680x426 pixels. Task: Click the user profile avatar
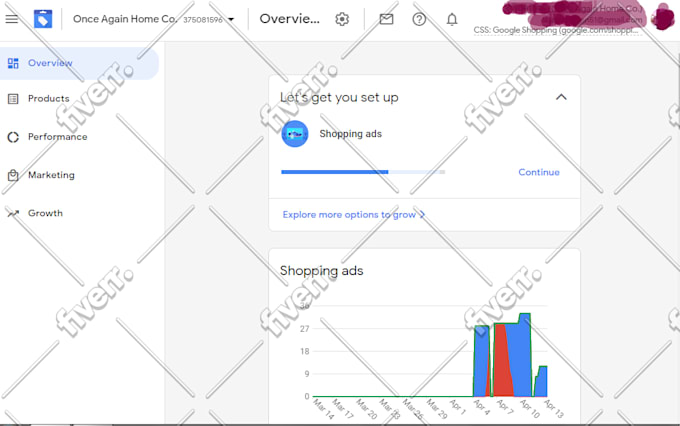tap(663, 17)
